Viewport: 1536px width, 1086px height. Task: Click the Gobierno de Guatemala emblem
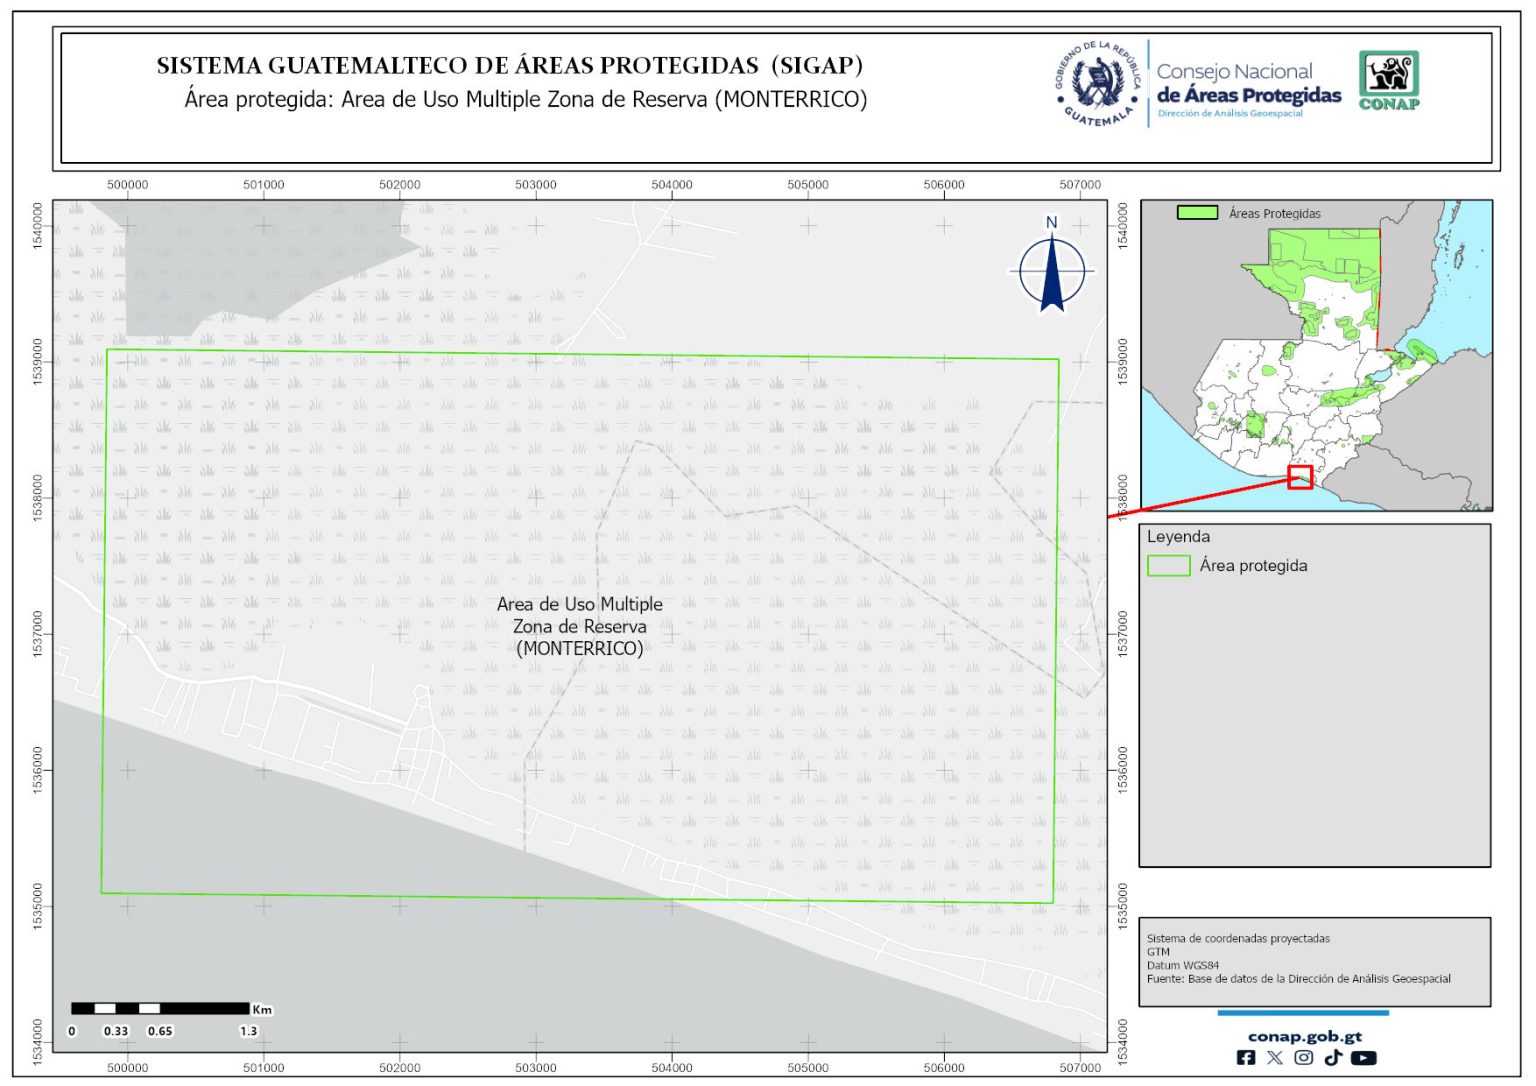pos(1098,84)
